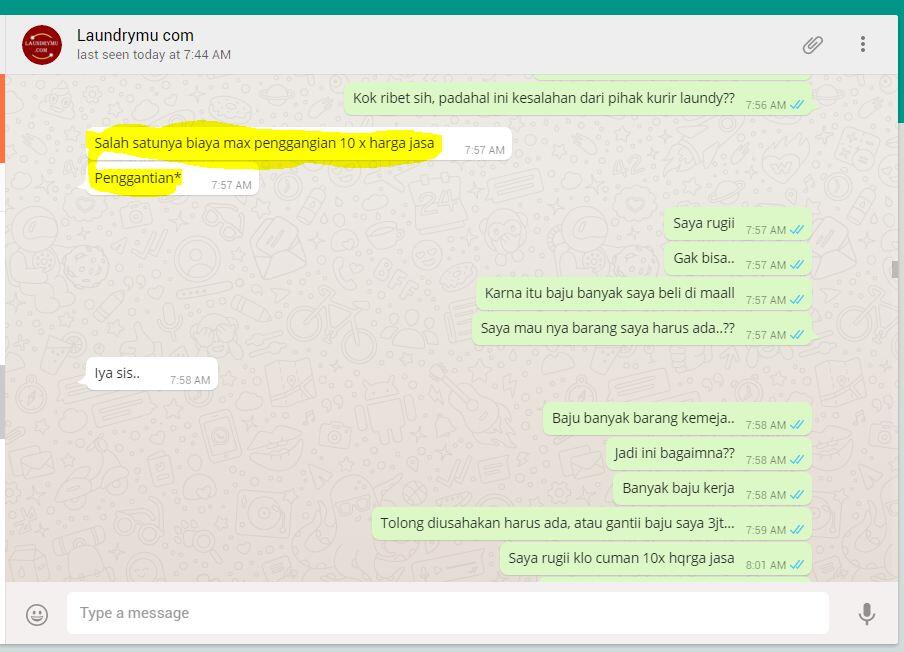The width and height of the screenshot is (904, 652).
Task: Click the 8:01 AM timestamp
Action: coord(766,565)
